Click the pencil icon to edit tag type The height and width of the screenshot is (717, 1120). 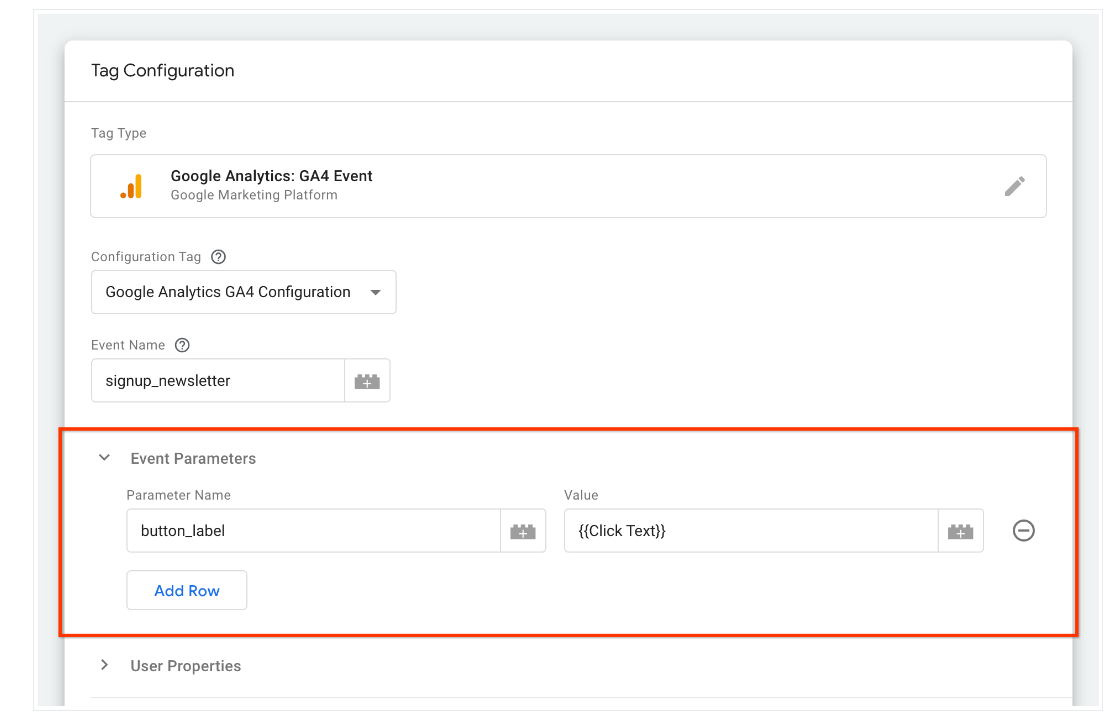(1014, 186)
